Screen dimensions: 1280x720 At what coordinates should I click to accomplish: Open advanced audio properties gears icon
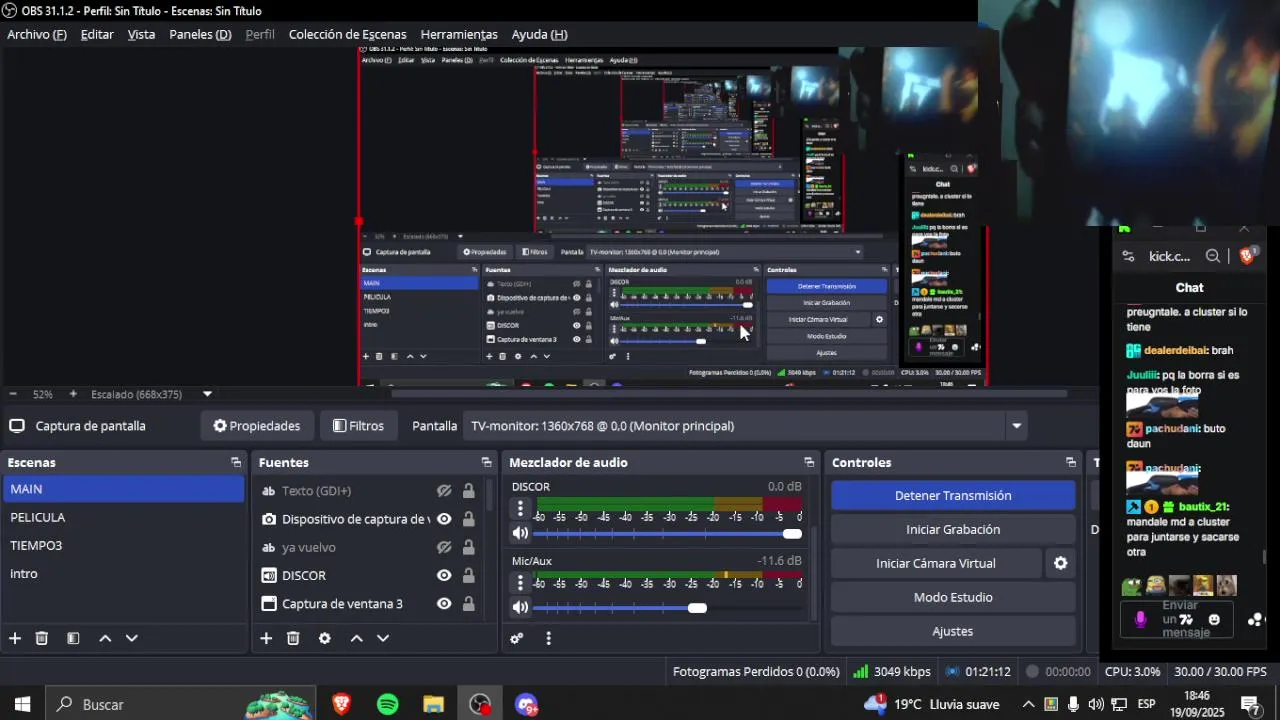click(x=517, y=638)
